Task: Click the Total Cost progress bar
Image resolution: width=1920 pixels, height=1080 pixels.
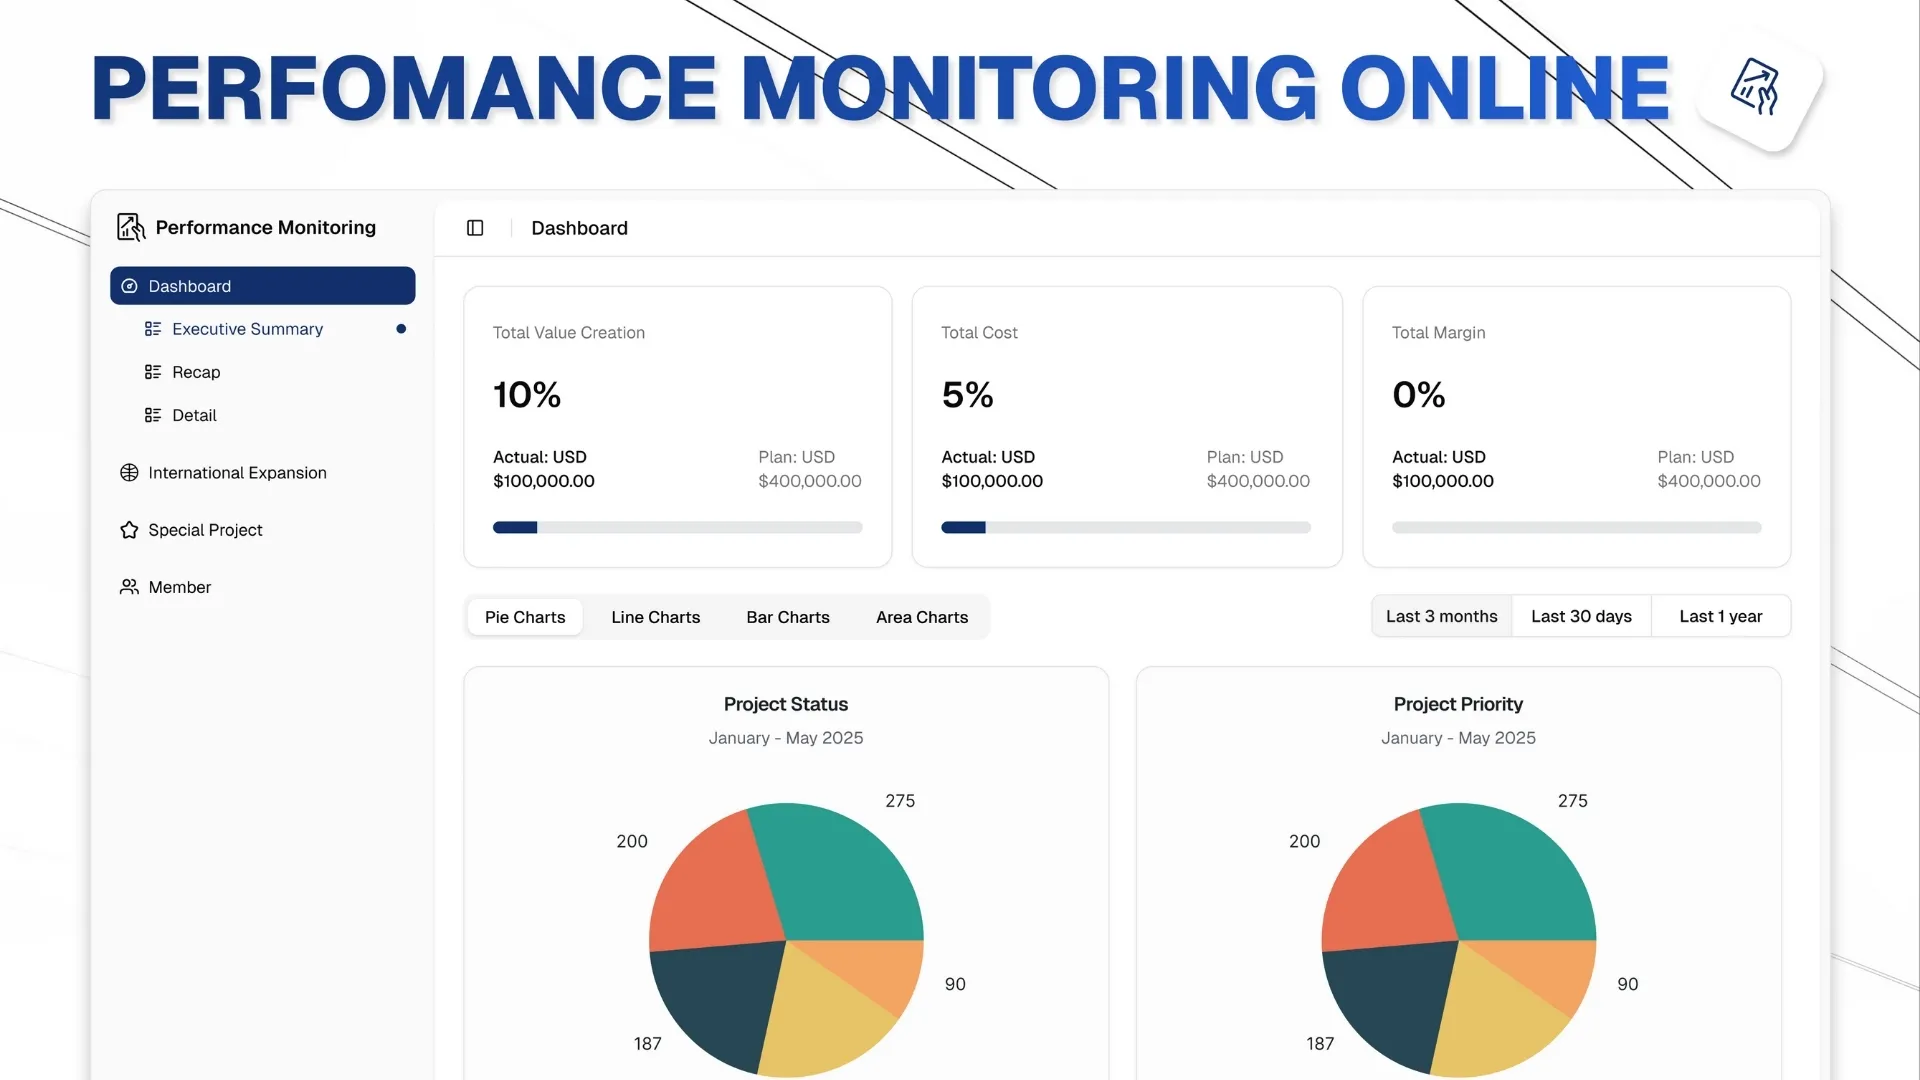Action: click(1125, 527)
